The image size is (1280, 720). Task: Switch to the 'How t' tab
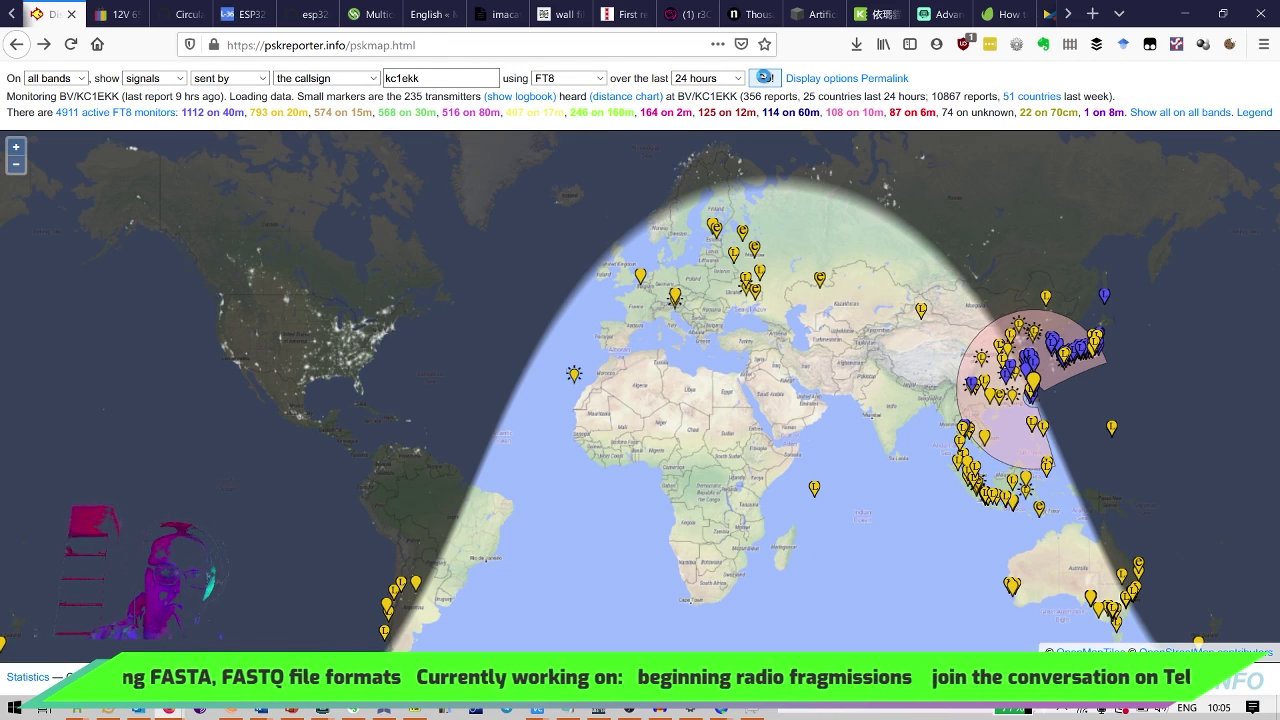pyautogui.click(x=1002, y=14)
